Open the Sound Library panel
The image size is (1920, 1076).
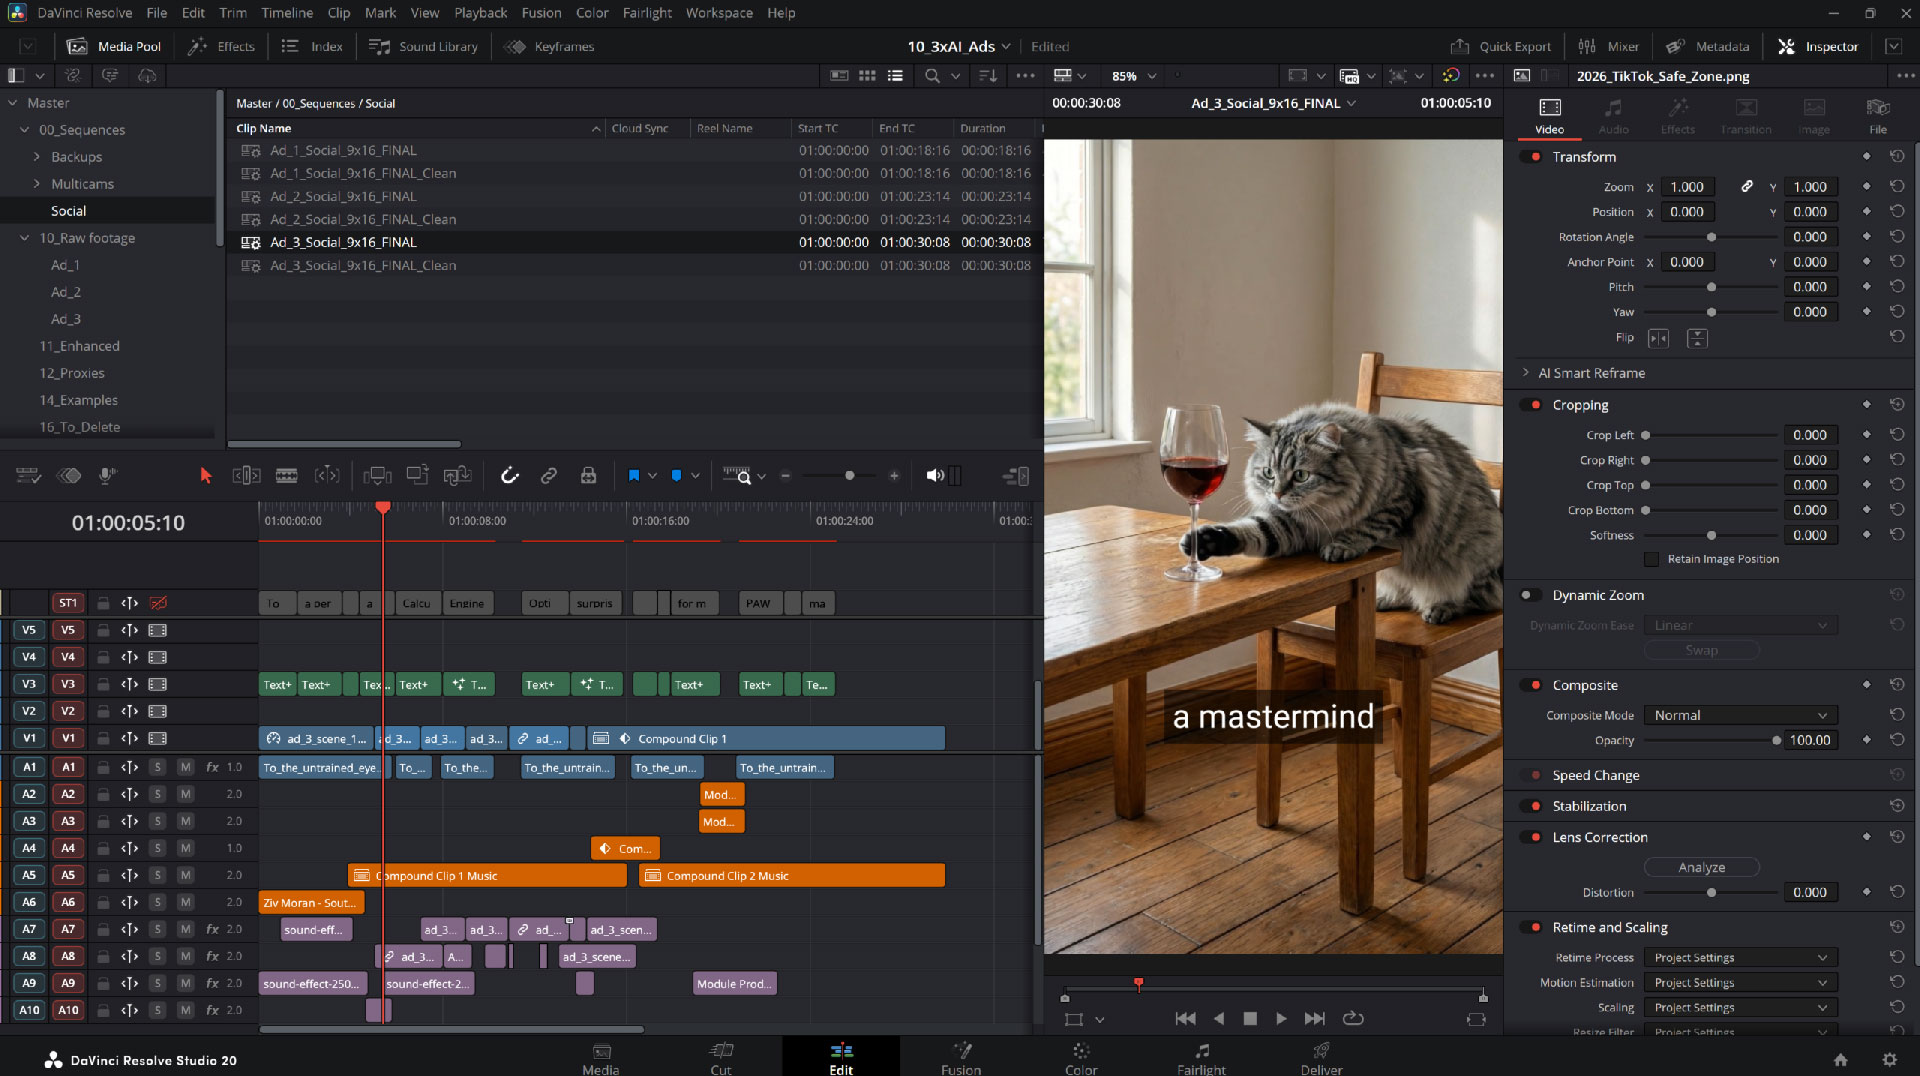click(423, 46)
